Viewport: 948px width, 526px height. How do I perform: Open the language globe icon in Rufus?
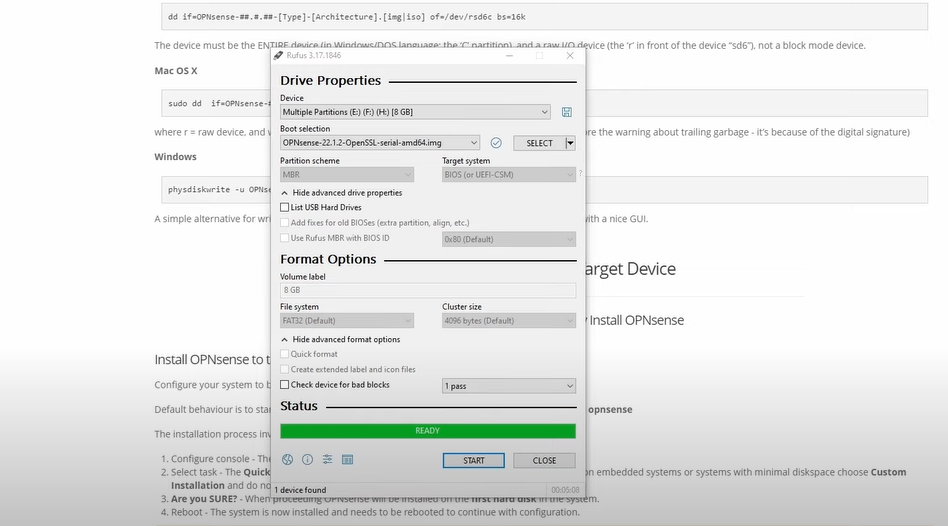click(288, 459)
